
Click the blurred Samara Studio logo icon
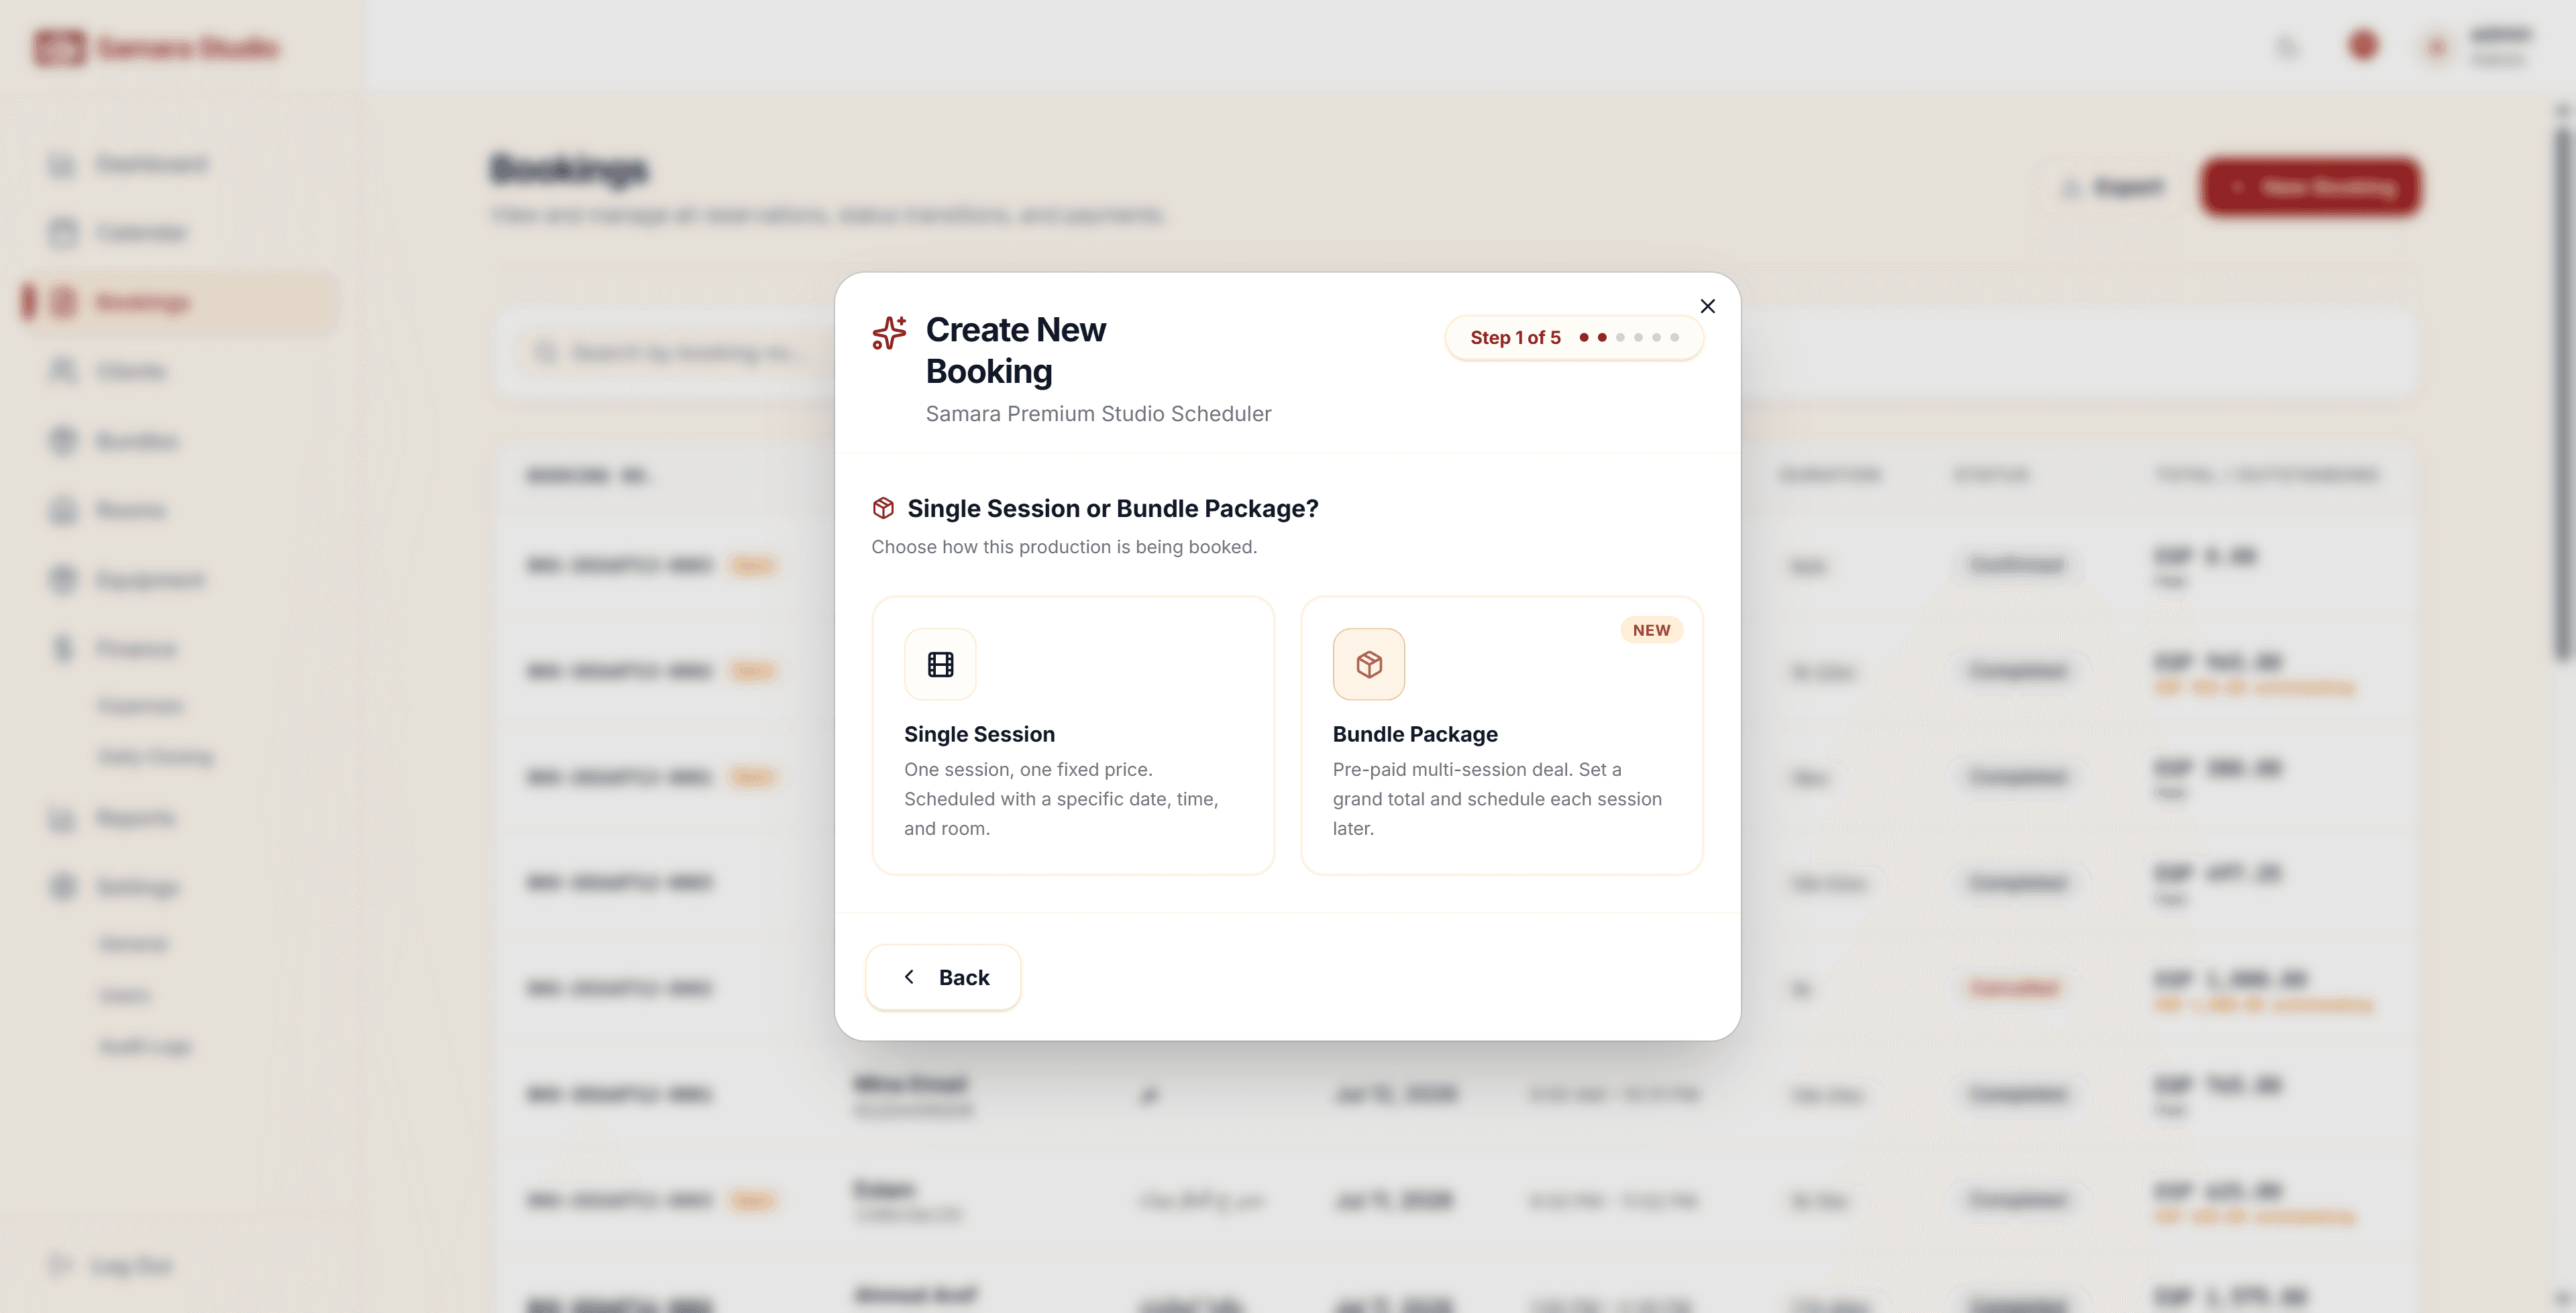(x=60, y=47)
